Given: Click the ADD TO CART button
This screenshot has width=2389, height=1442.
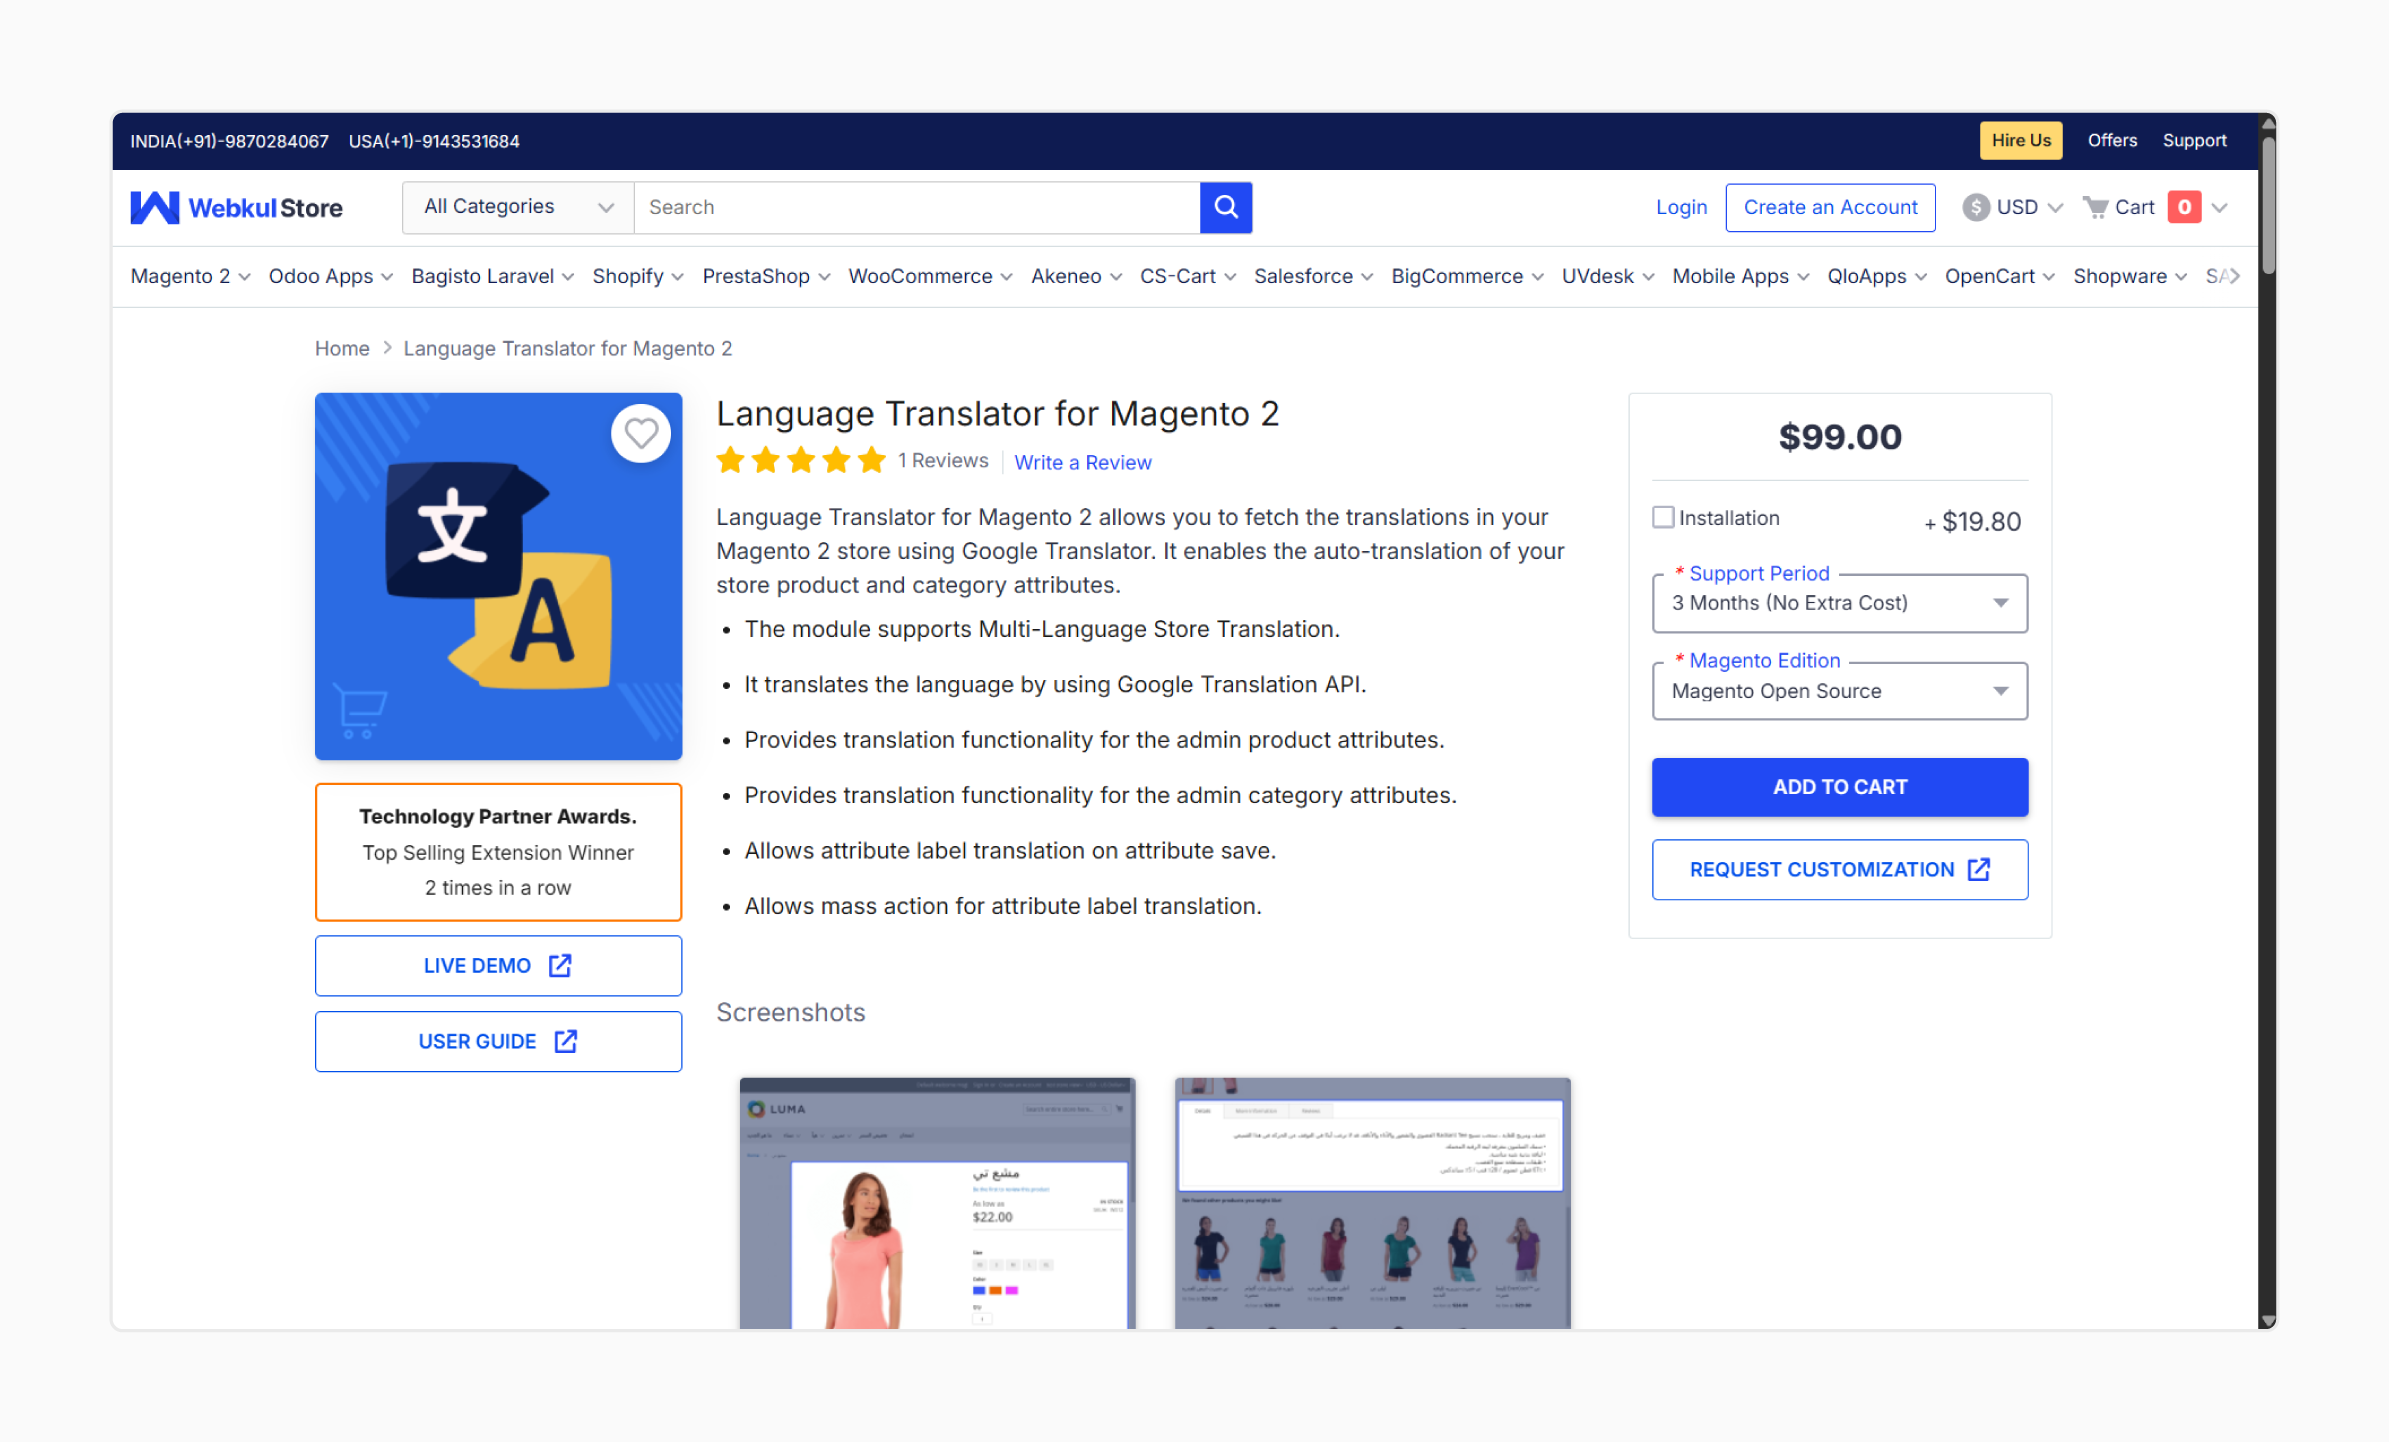Looking at the screenshot, I should point(1839,787).
